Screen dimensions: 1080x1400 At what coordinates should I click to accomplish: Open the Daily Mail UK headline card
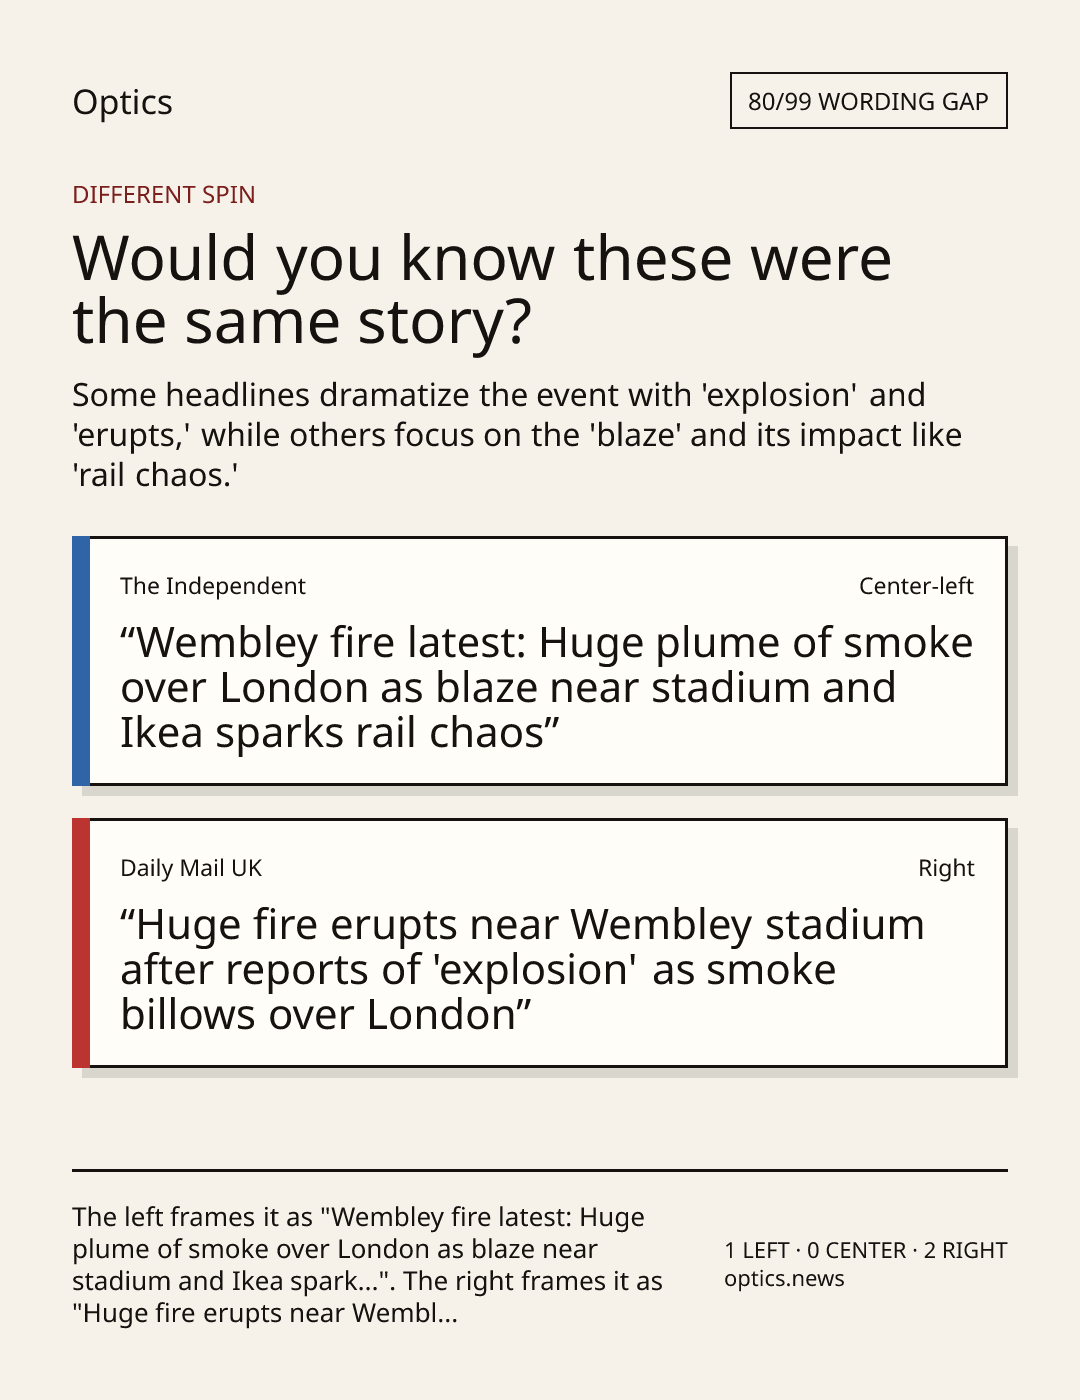[540, 943]
